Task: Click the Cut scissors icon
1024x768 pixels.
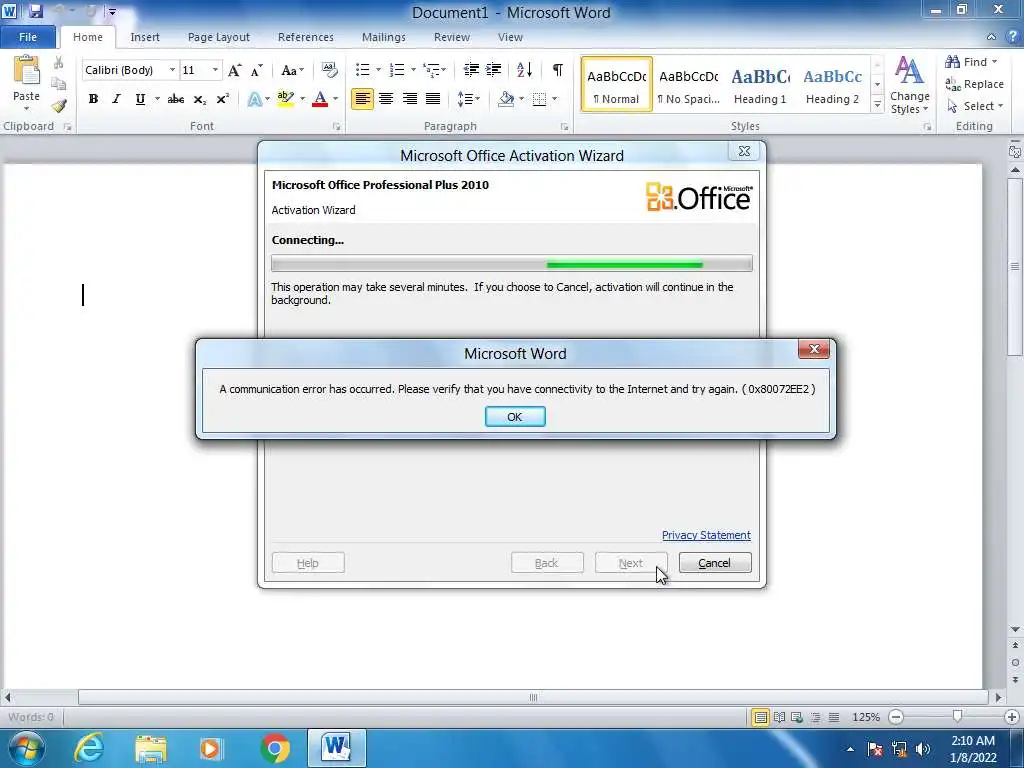Action: tap(59, 63)
